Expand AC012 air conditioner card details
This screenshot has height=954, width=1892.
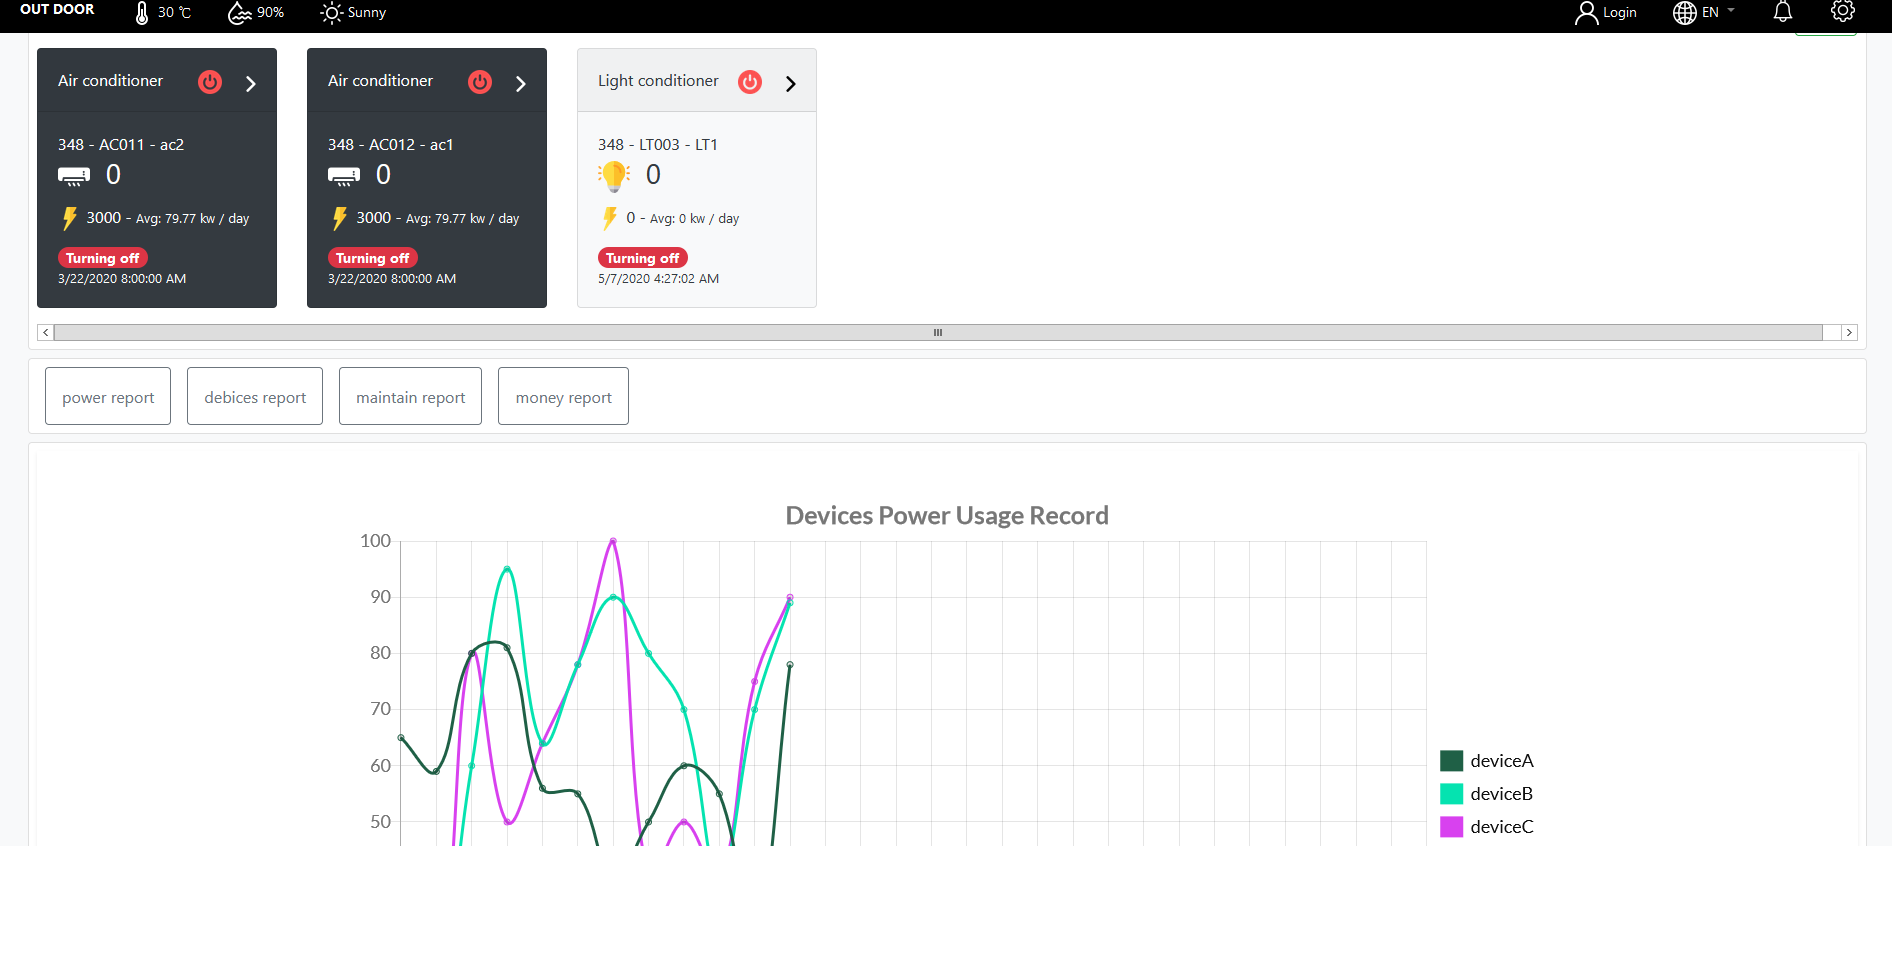pyautogui.click(x=521, y=84)
